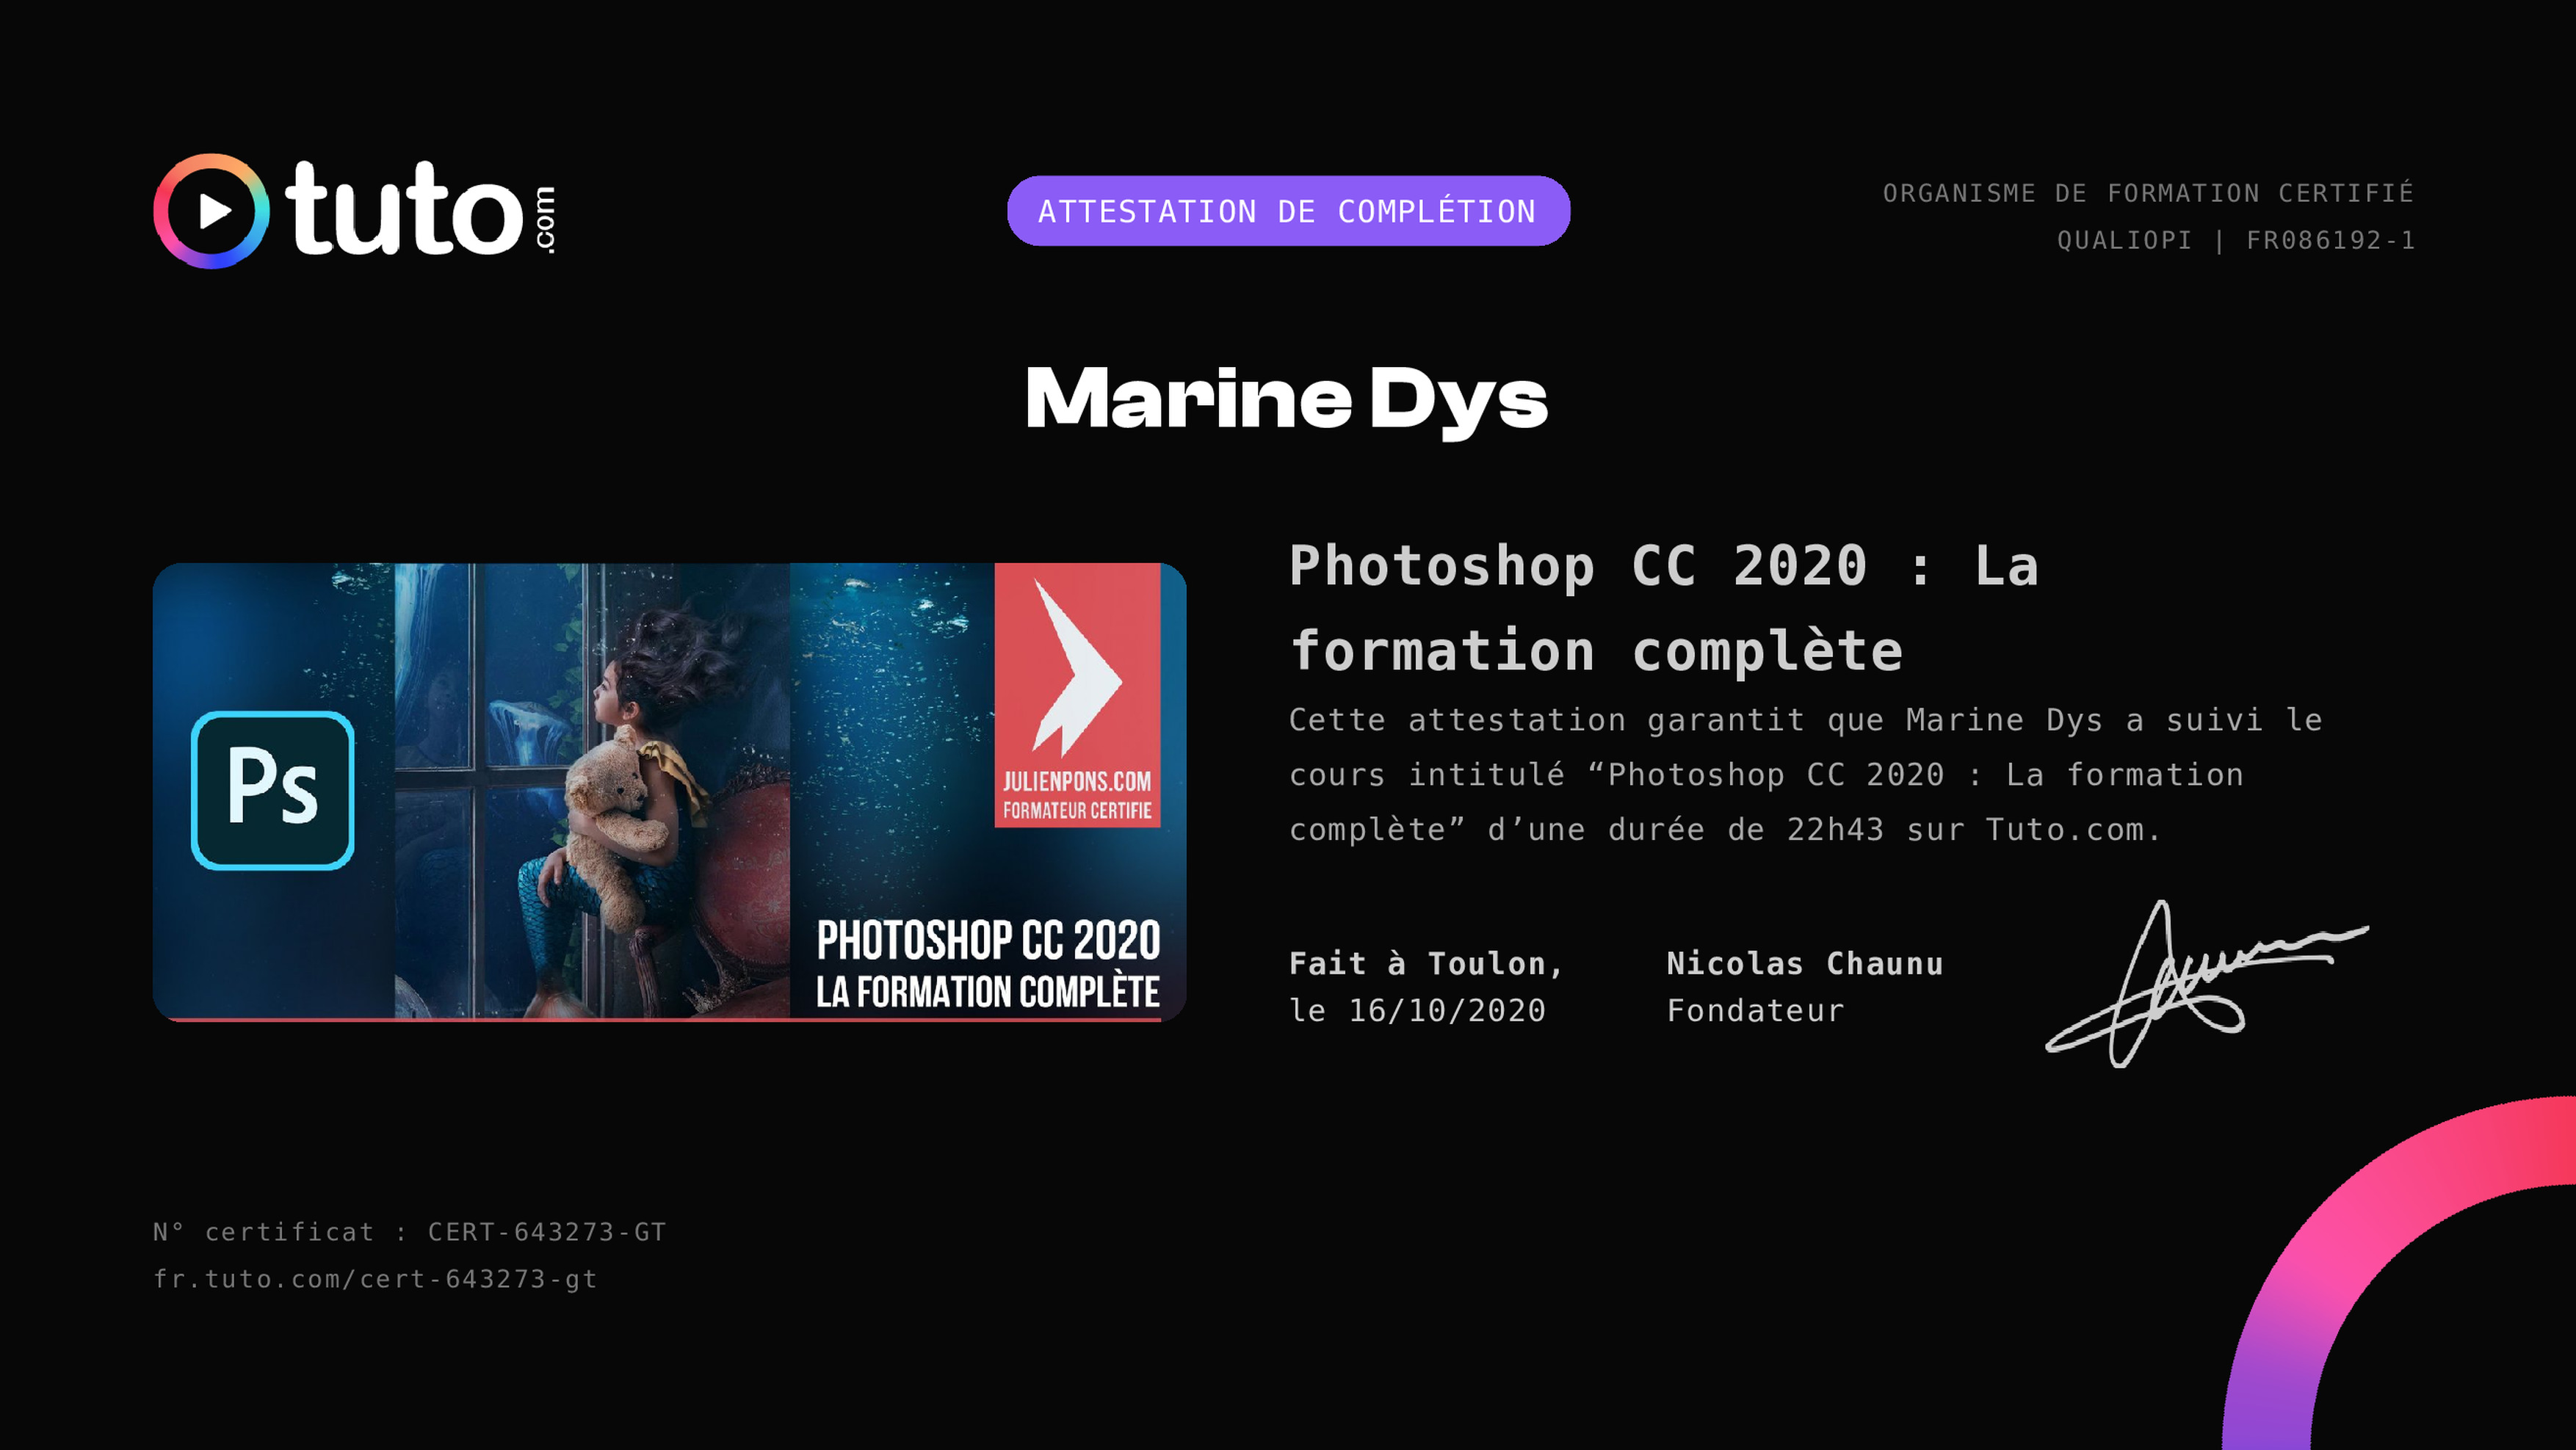Click the red Julienpons.com arrow badge
Screen dimensions: 2576x1450
[1077, 695]
